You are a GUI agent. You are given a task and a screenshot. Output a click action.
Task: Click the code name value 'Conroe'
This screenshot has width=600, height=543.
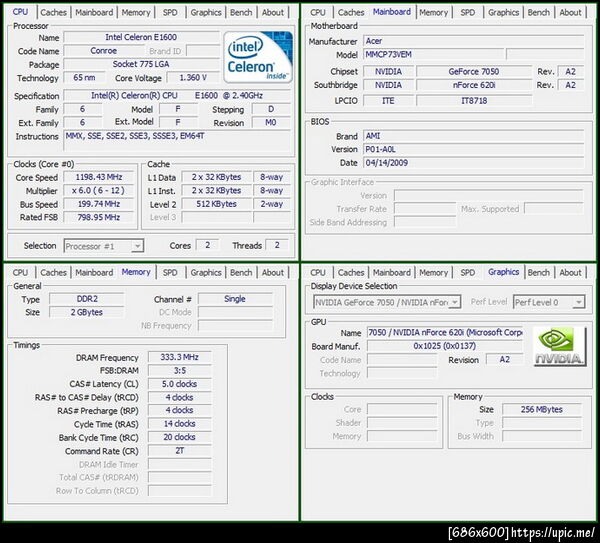pyautogui.click(x=103, y=51)
